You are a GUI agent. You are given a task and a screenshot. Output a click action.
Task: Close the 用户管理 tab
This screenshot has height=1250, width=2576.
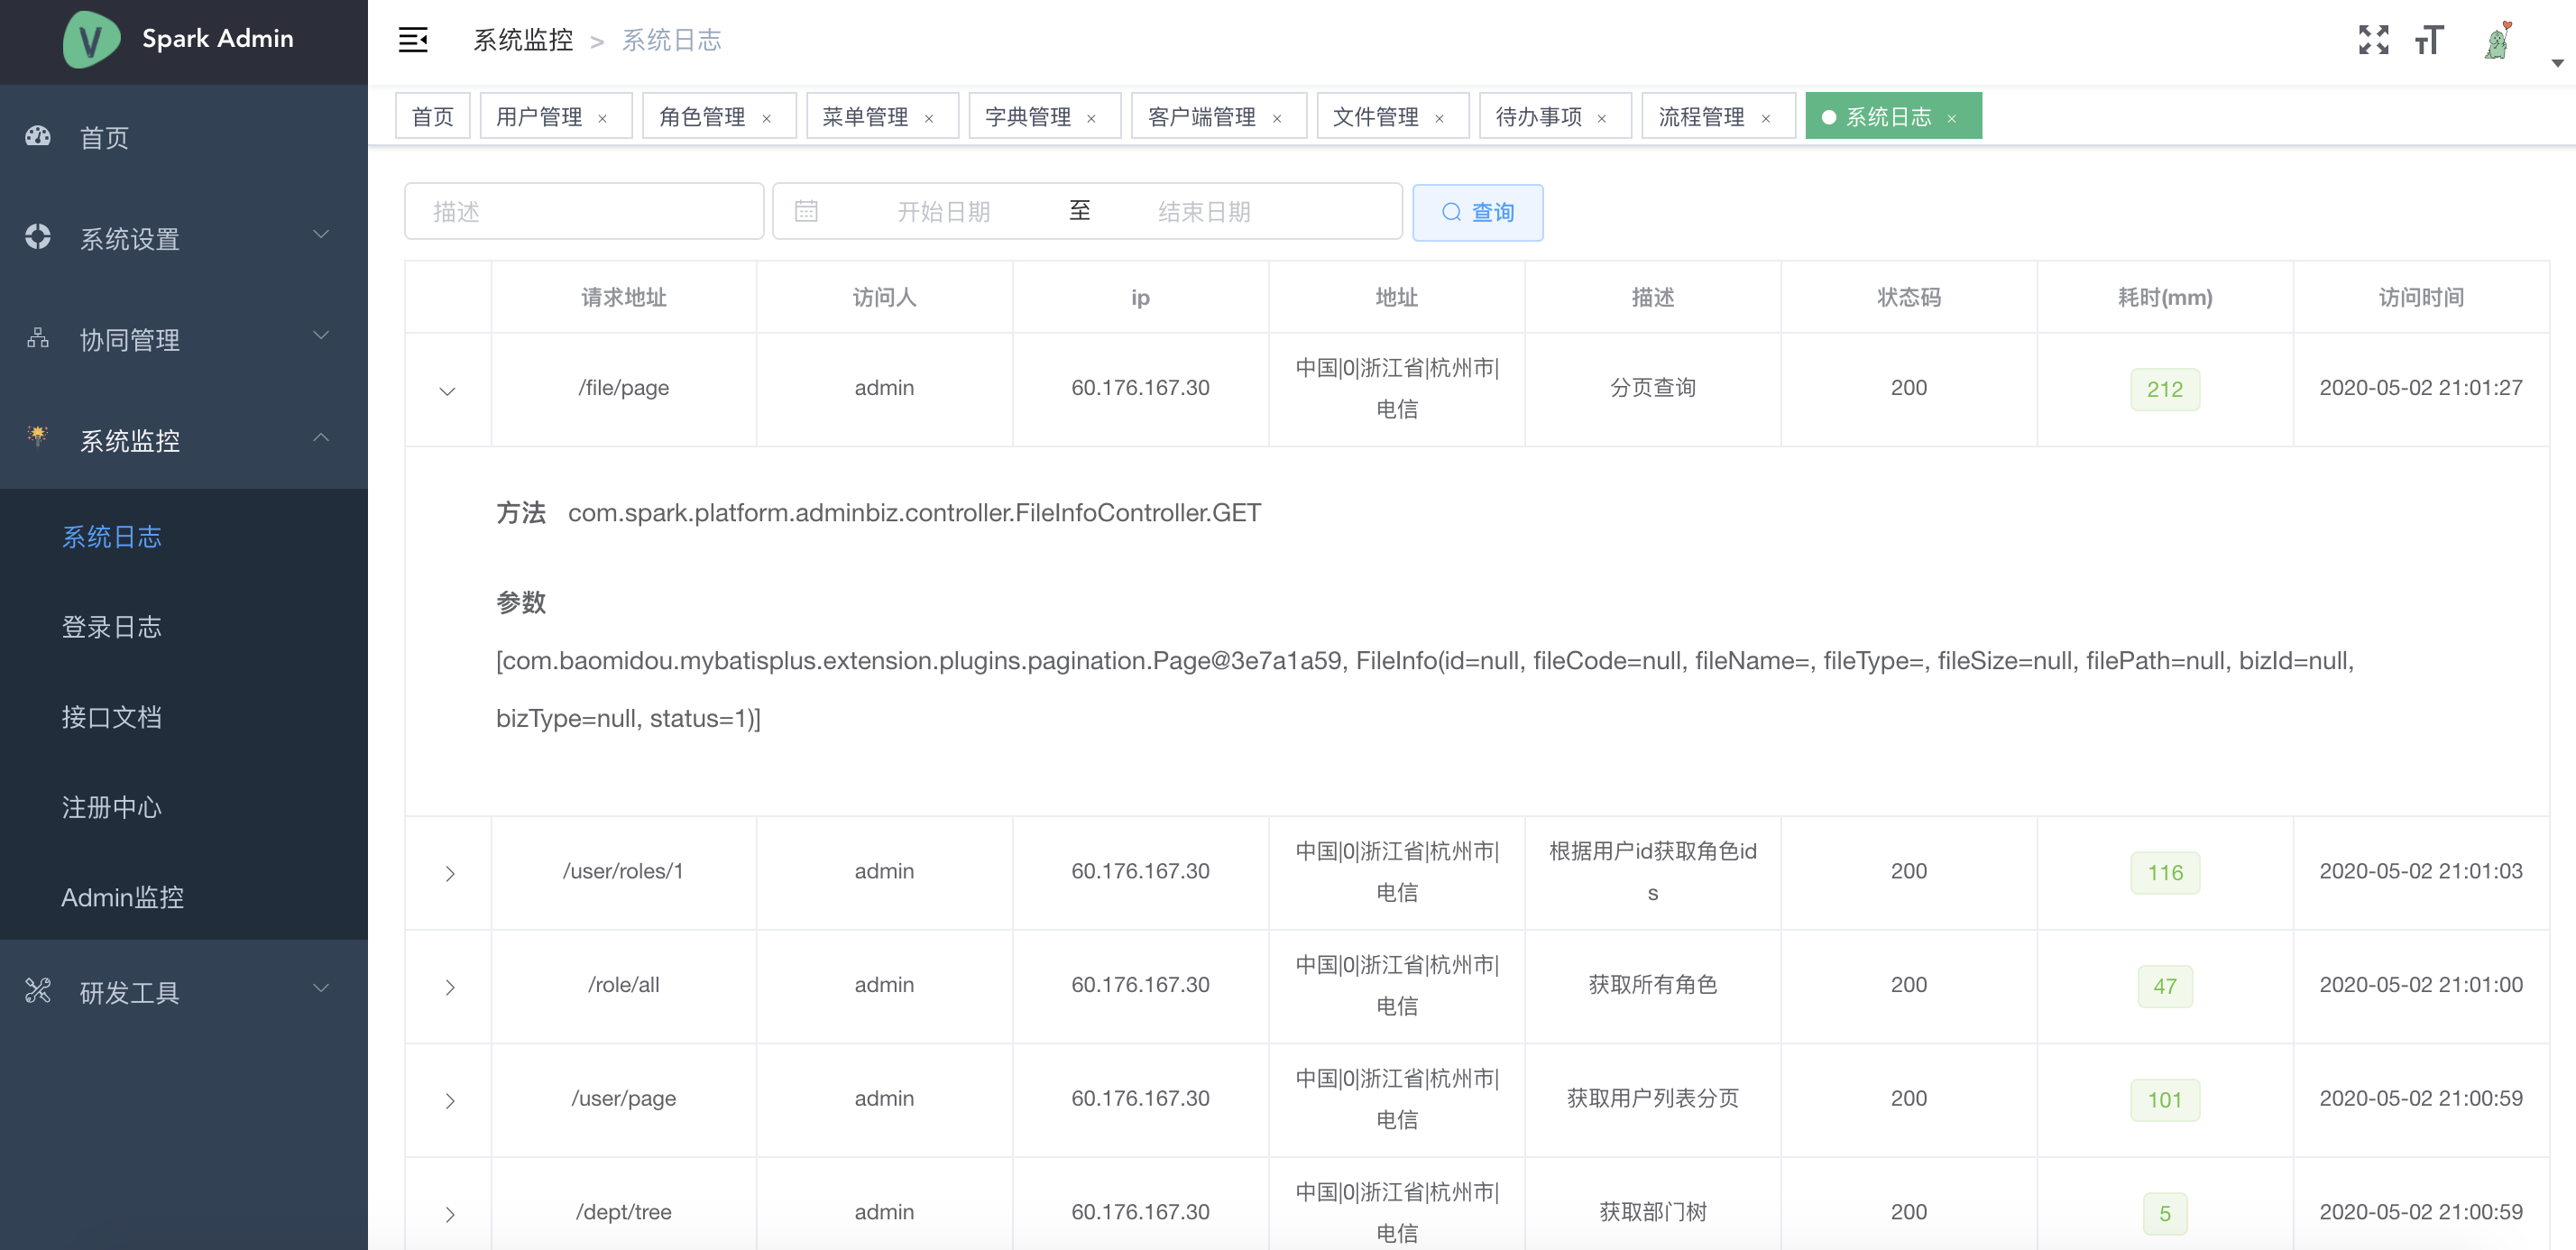tap(603, 118)
